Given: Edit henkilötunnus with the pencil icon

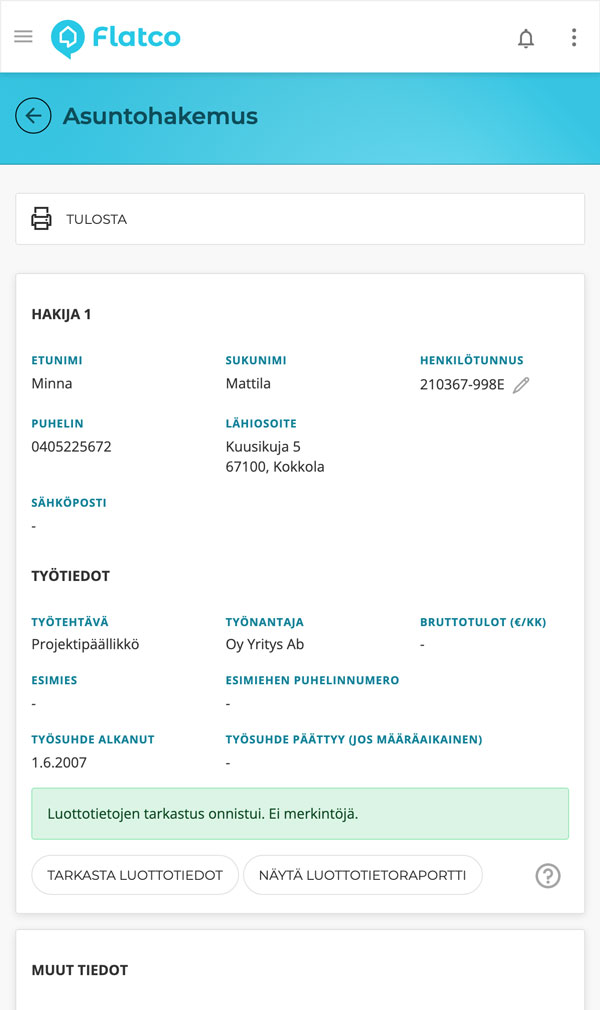Looking at the screenshot, I should pos(521,385).
